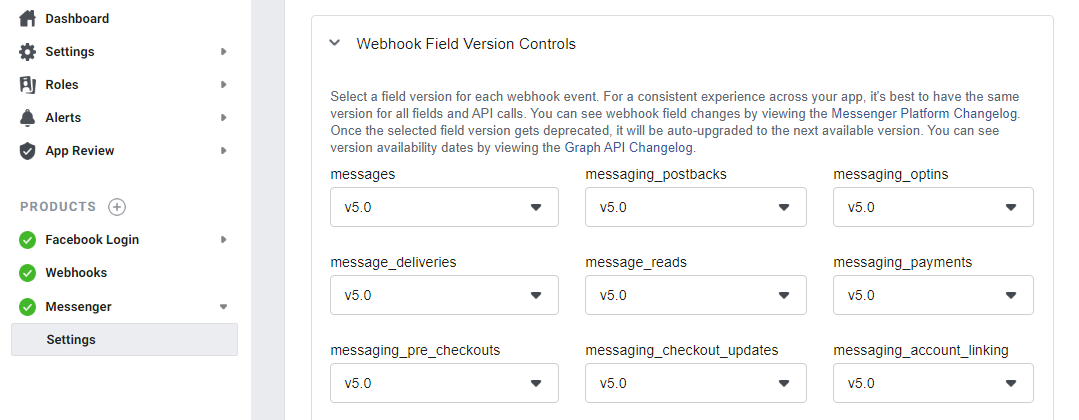The width and height of the screenshot is (1079, 420).
Task: Open the Messenger Platform Changelog link
Action: click(924, 114)
